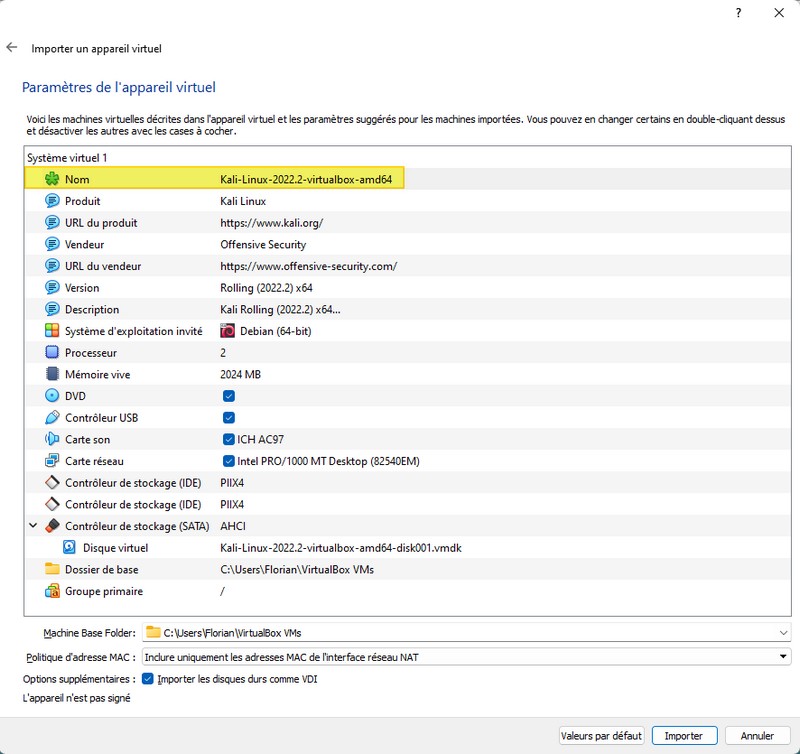Click the Groupe primaire slash value

[x=222, y=591]
